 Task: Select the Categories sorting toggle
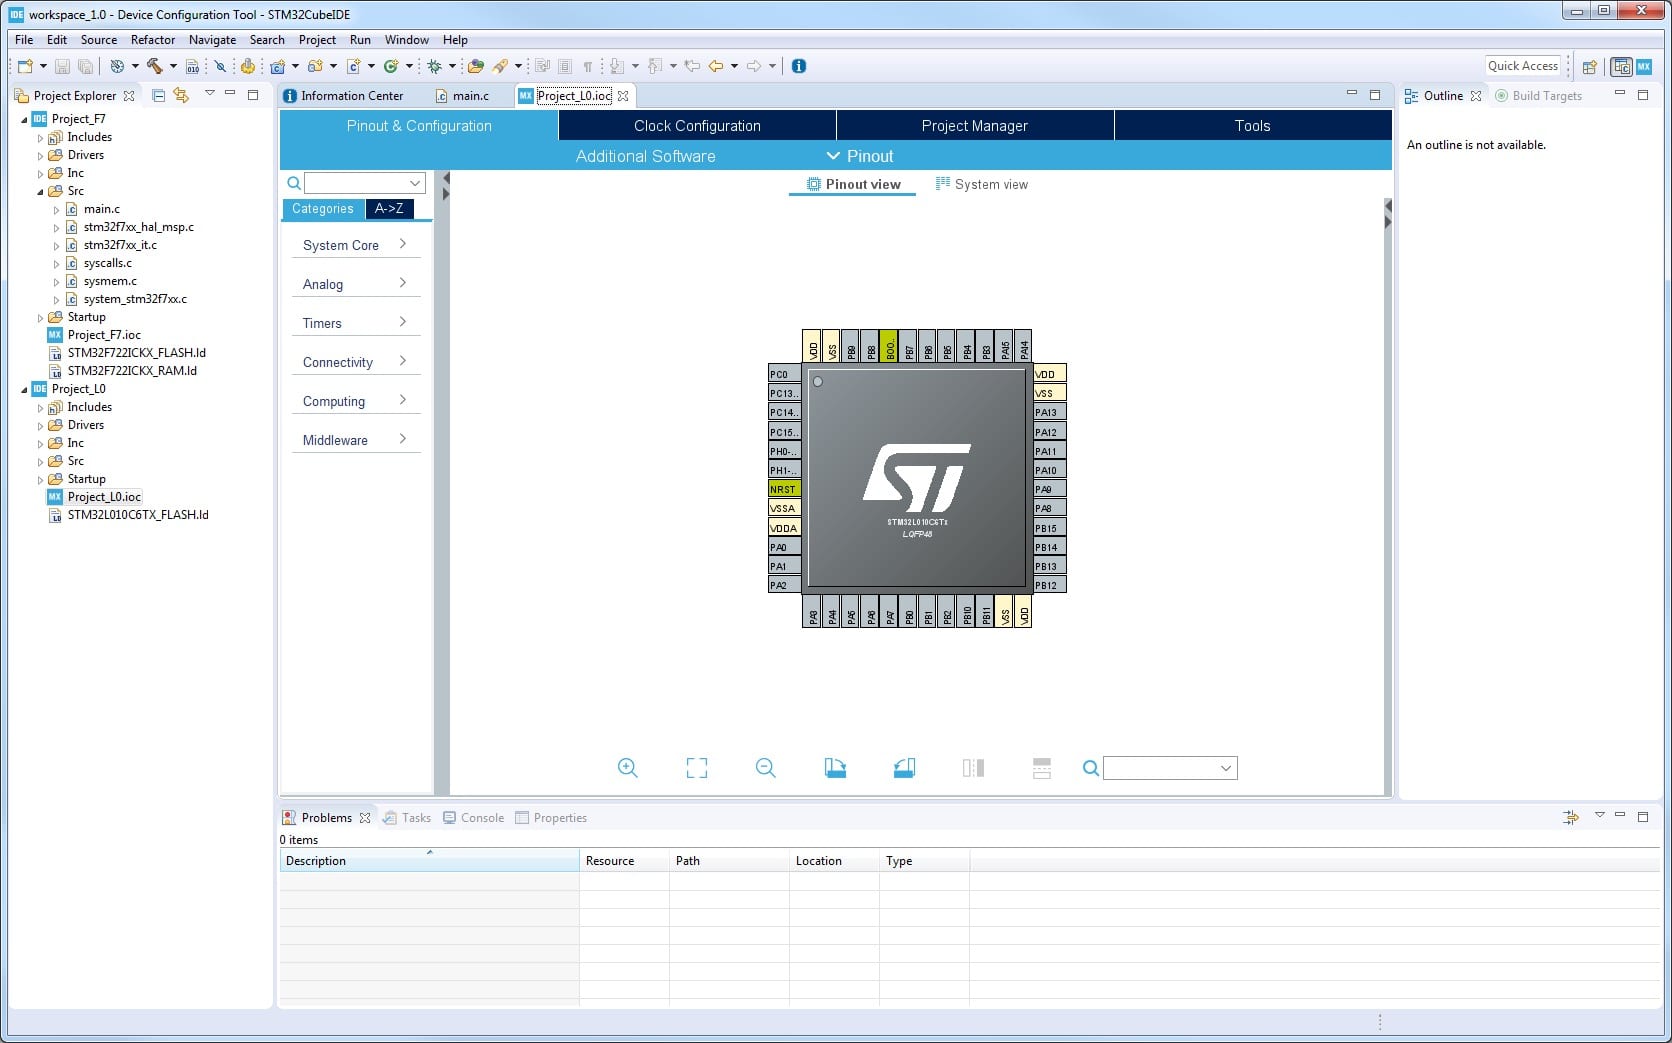coord(322,209)
